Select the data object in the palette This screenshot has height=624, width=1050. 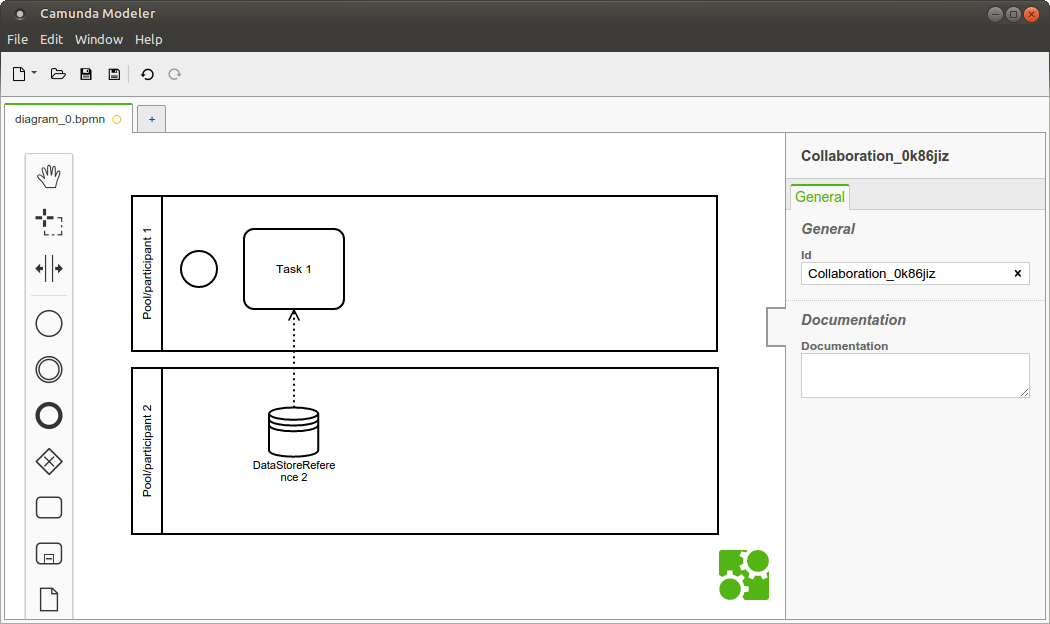(49, 599)
